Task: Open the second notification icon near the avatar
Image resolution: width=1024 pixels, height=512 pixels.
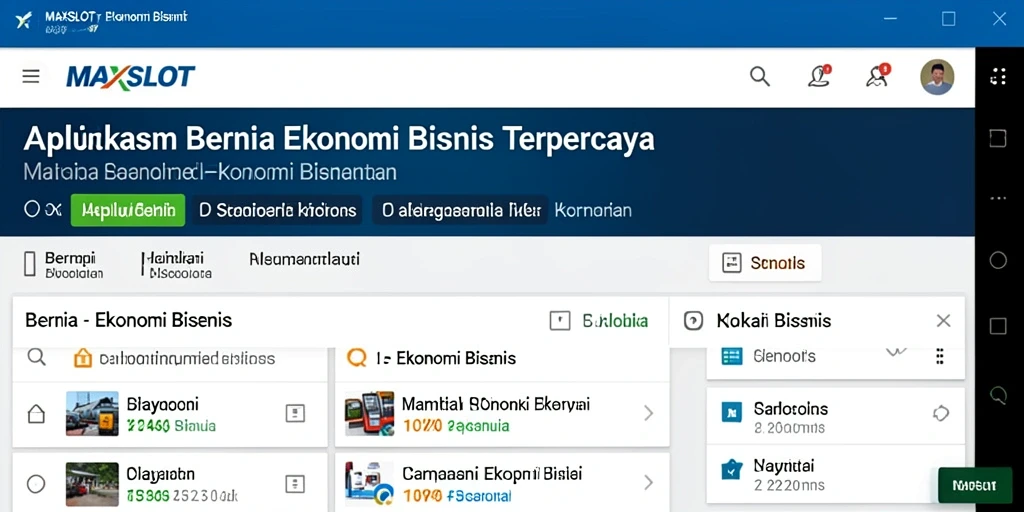Action: point(877,76)
